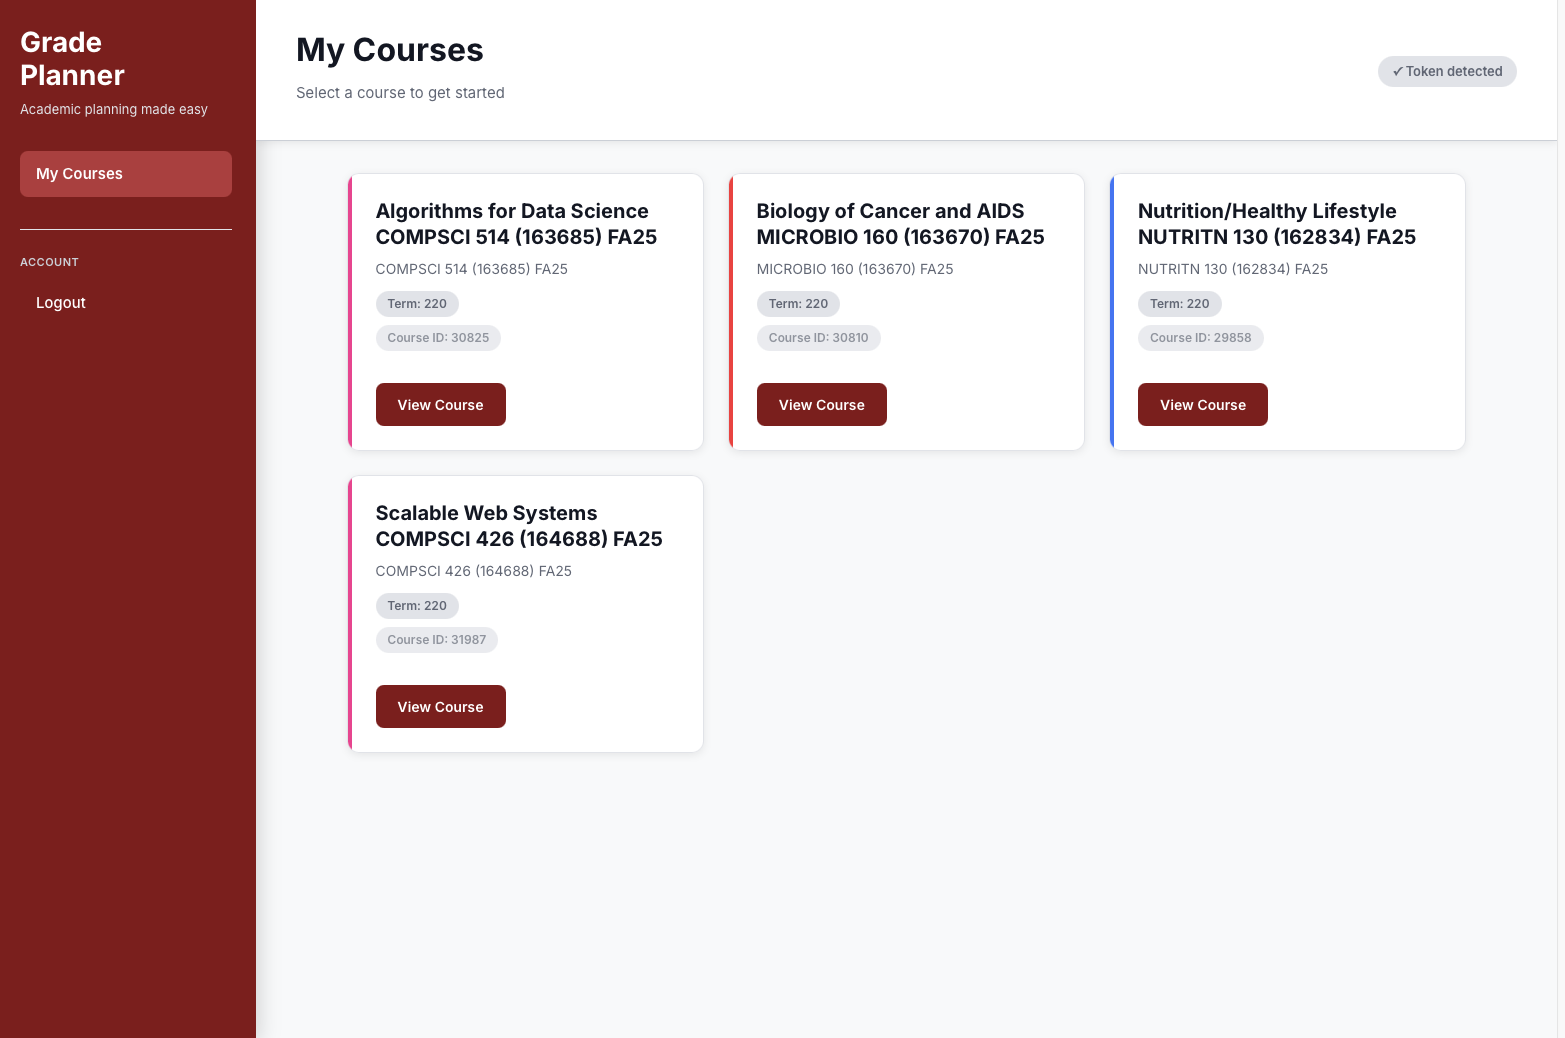This screenshot has height=1038, width=1565.
Task: Click the Token detected checkmark badge
Action: [x=1447, y=71]
